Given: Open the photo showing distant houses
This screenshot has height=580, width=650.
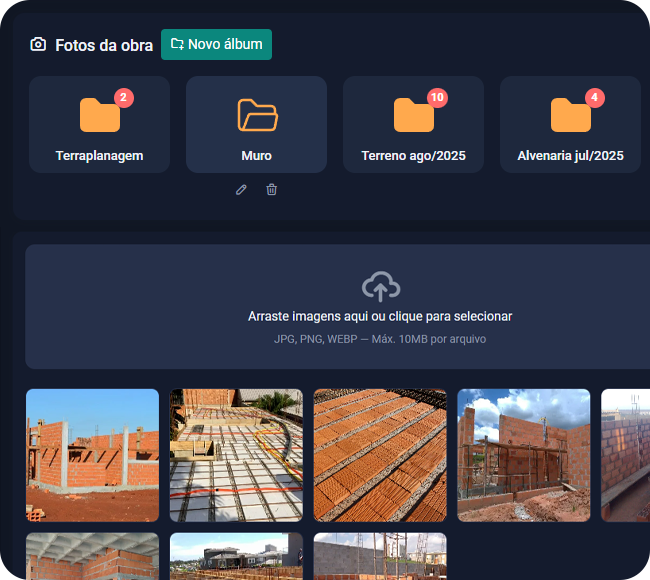Looking at the screenshot, I should 236,556.
